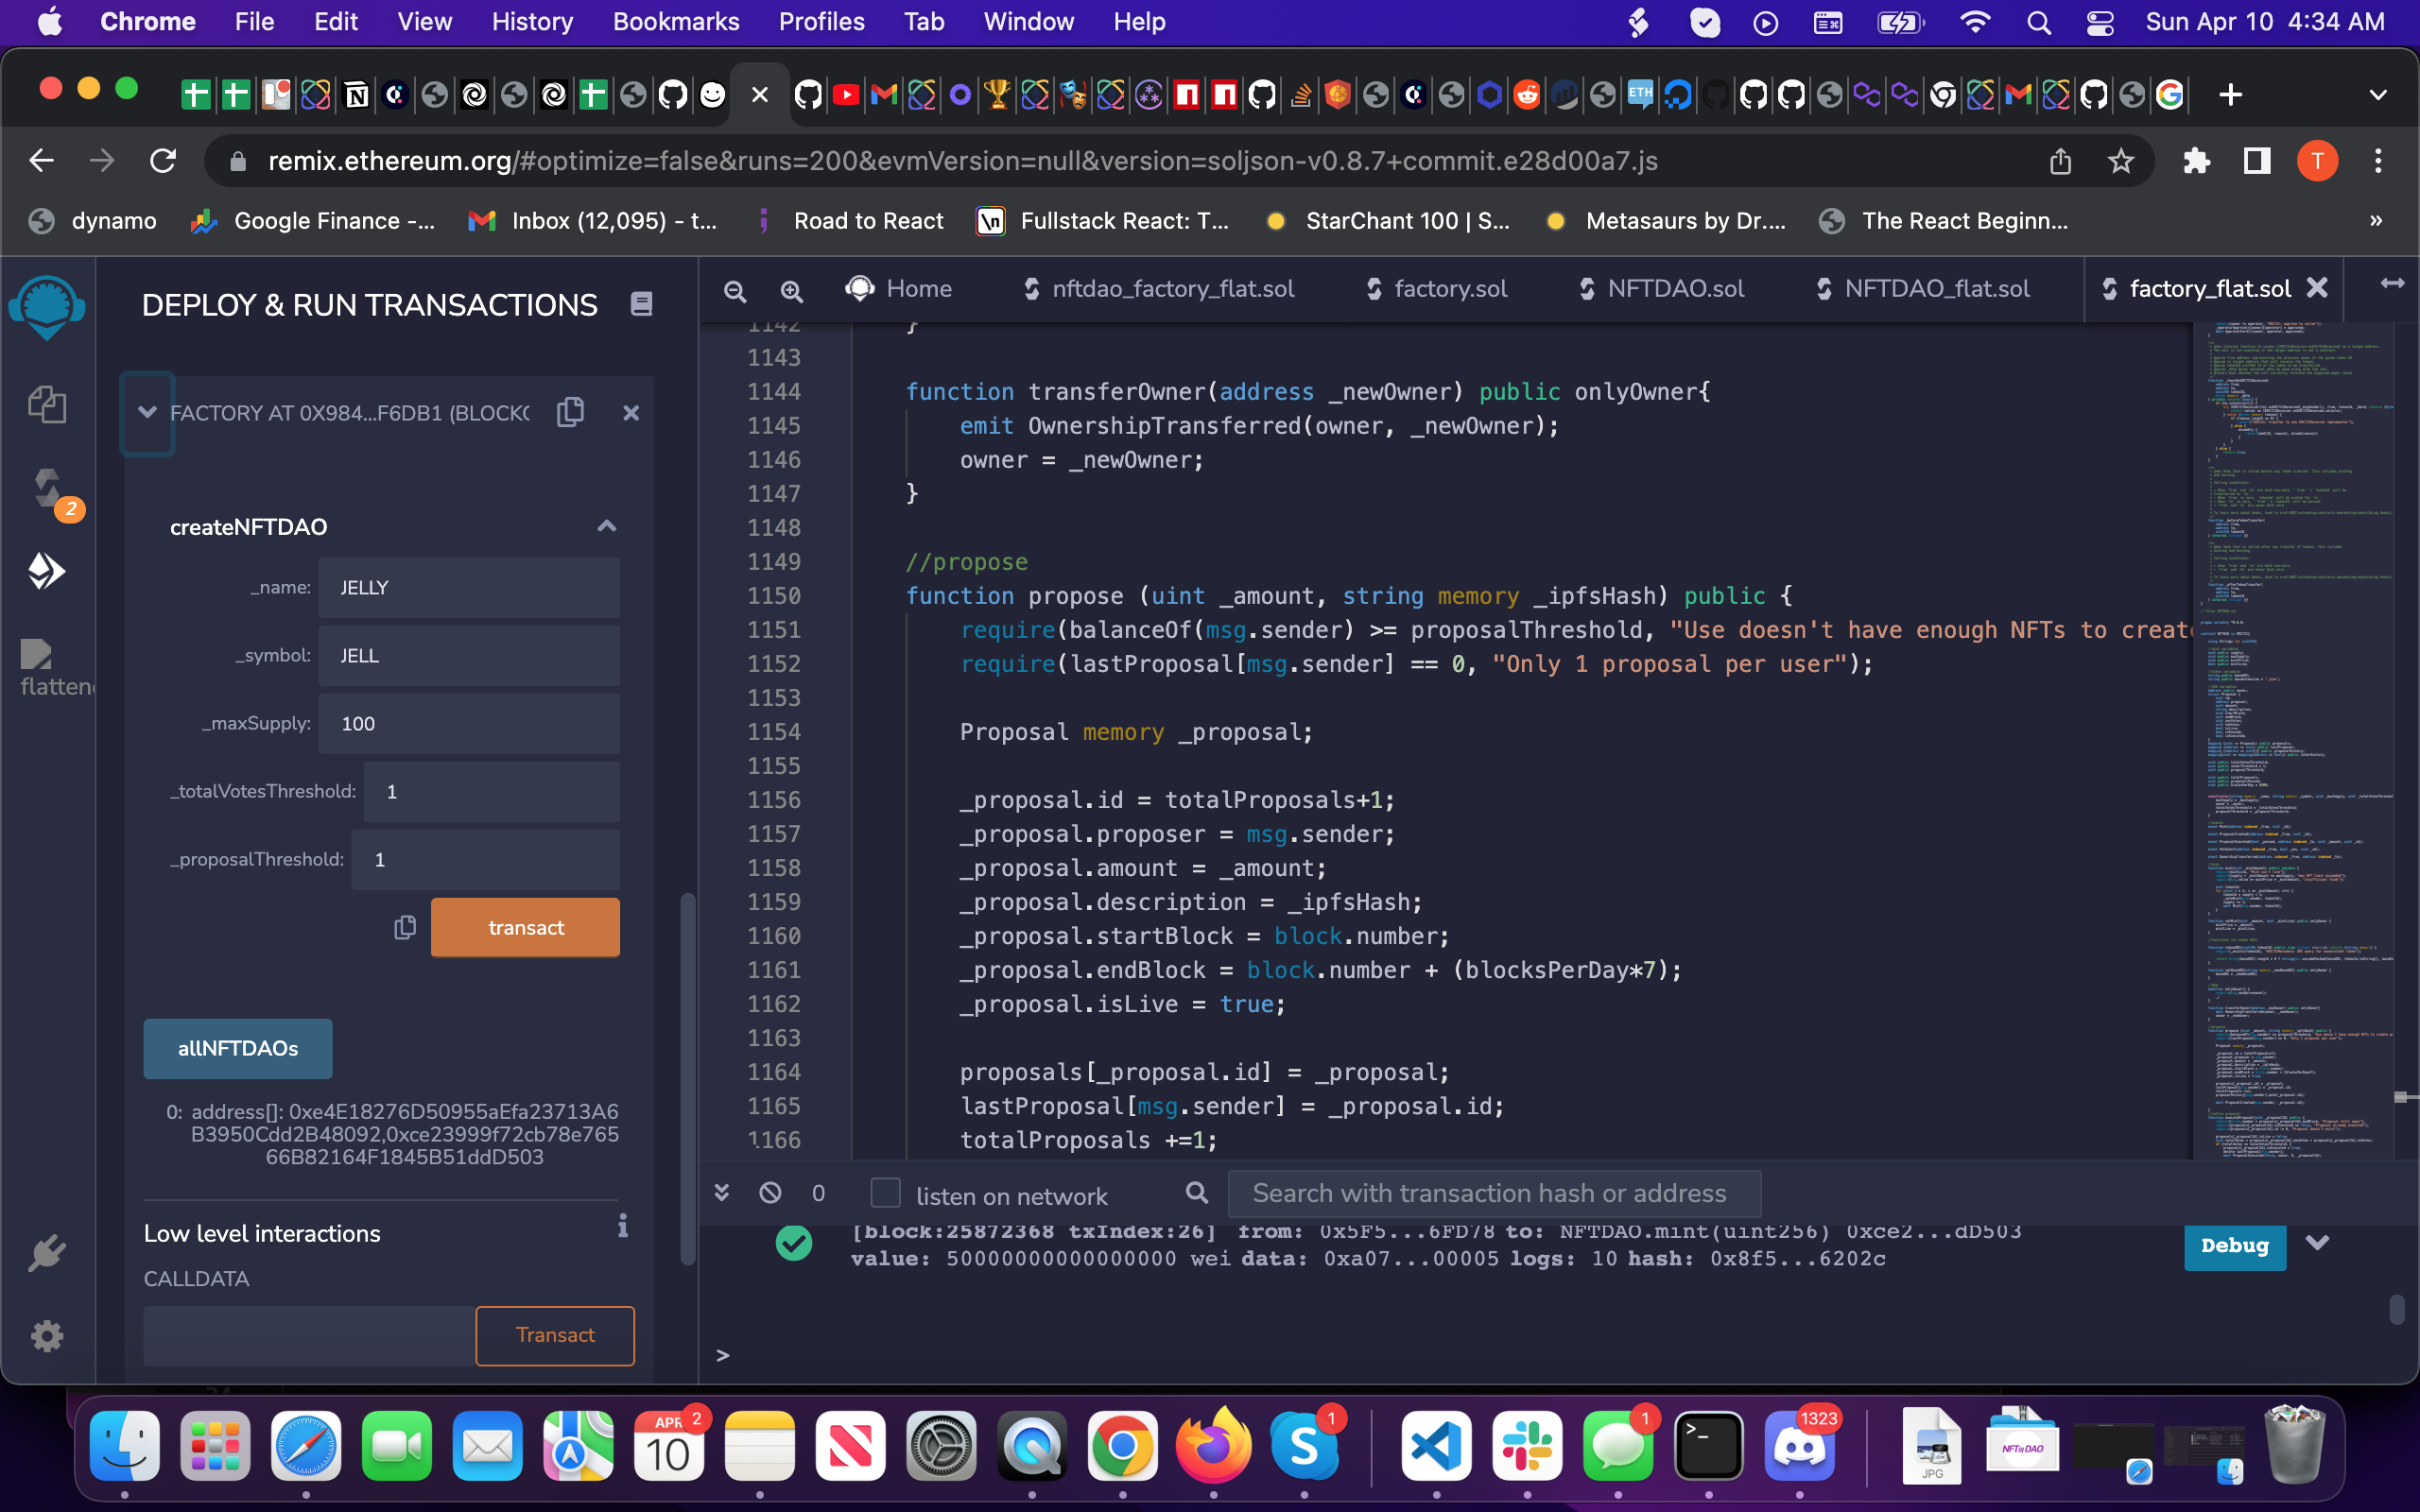Click terminal search magnifier icon

pos(1196,1192)
